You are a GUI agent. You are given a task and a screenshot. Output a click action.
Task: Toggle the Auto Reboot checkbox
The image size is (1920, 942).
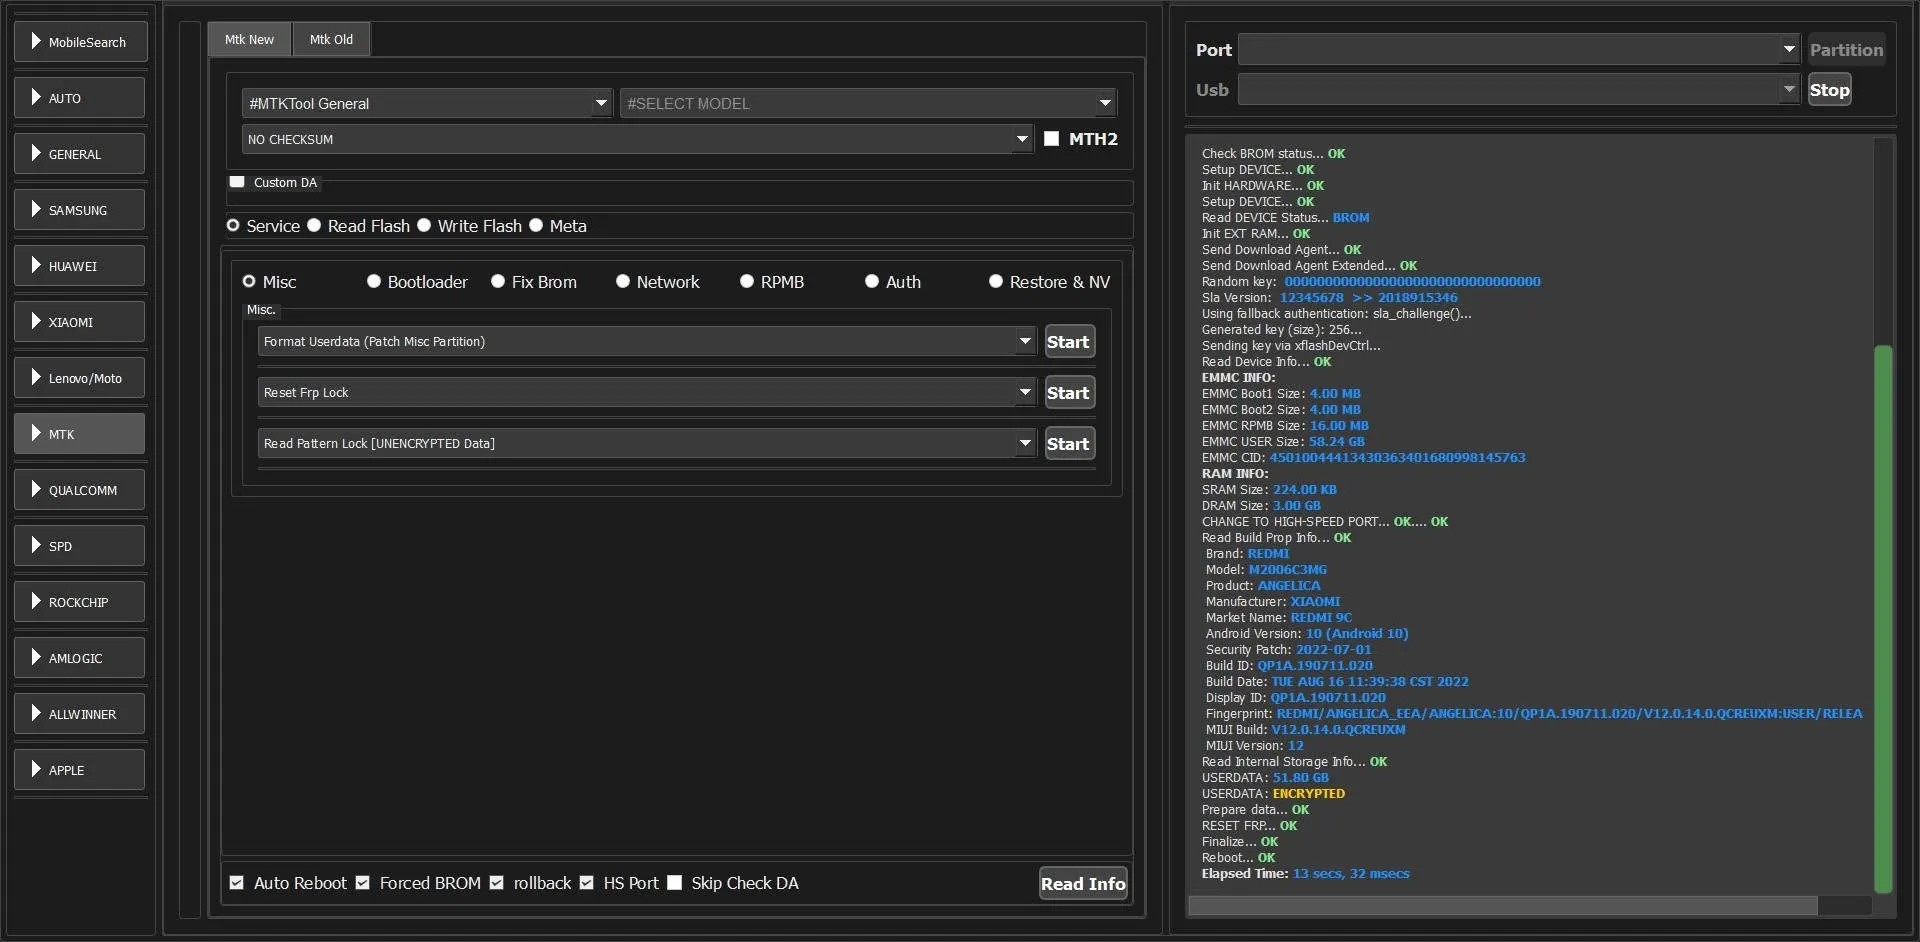pyautogui.click(x=237, y=883)
